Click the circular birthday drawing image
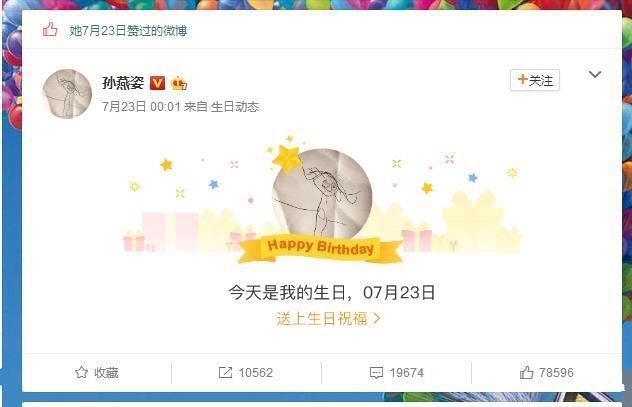This screenshot has height=407, width=632. 322,194
